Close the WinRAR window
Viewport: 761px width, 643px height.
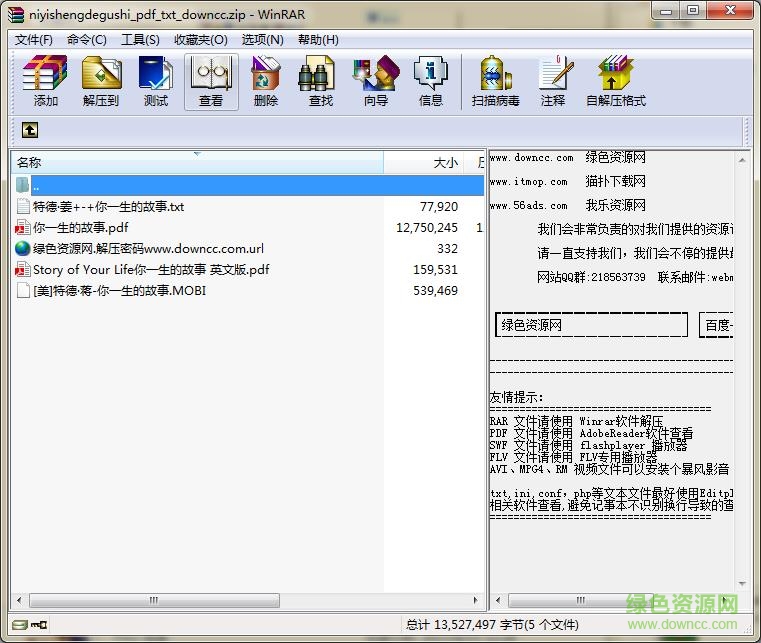click(729, 11)
